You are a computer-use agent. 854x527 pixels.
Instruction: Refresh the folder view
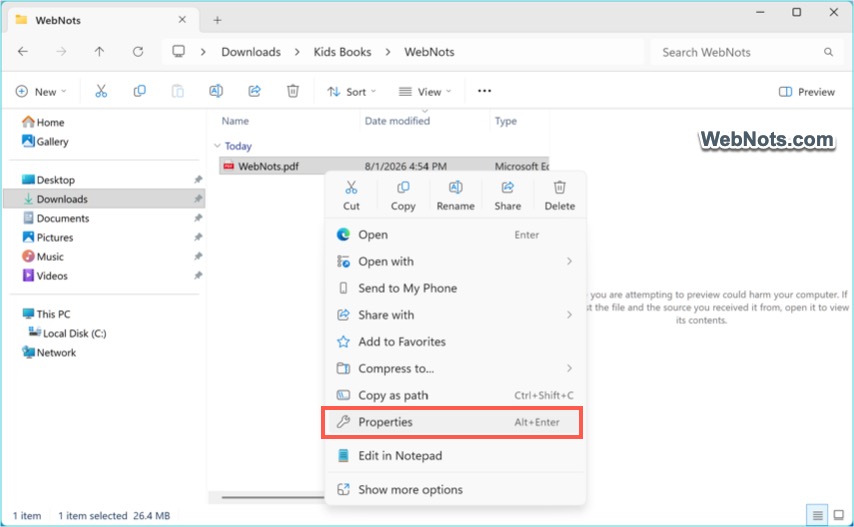pos(138,52)
